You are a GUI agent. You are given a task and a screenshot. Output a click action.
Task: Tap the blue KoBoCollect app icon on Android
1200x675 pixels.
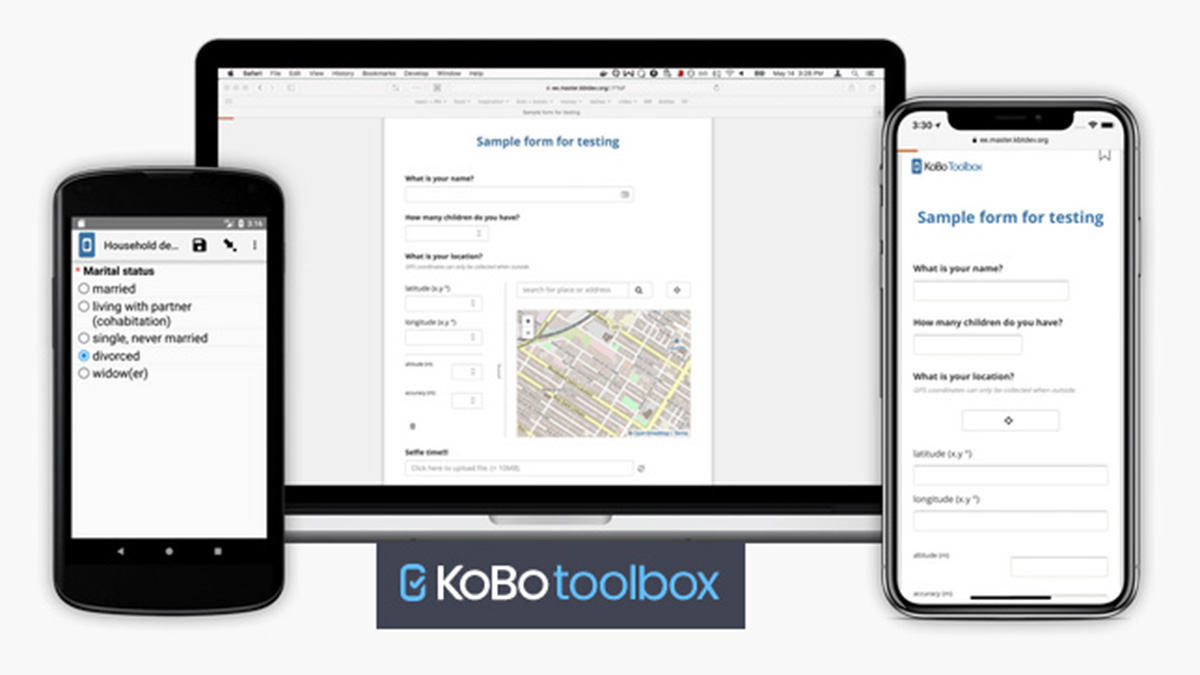[x=86, y=245]
